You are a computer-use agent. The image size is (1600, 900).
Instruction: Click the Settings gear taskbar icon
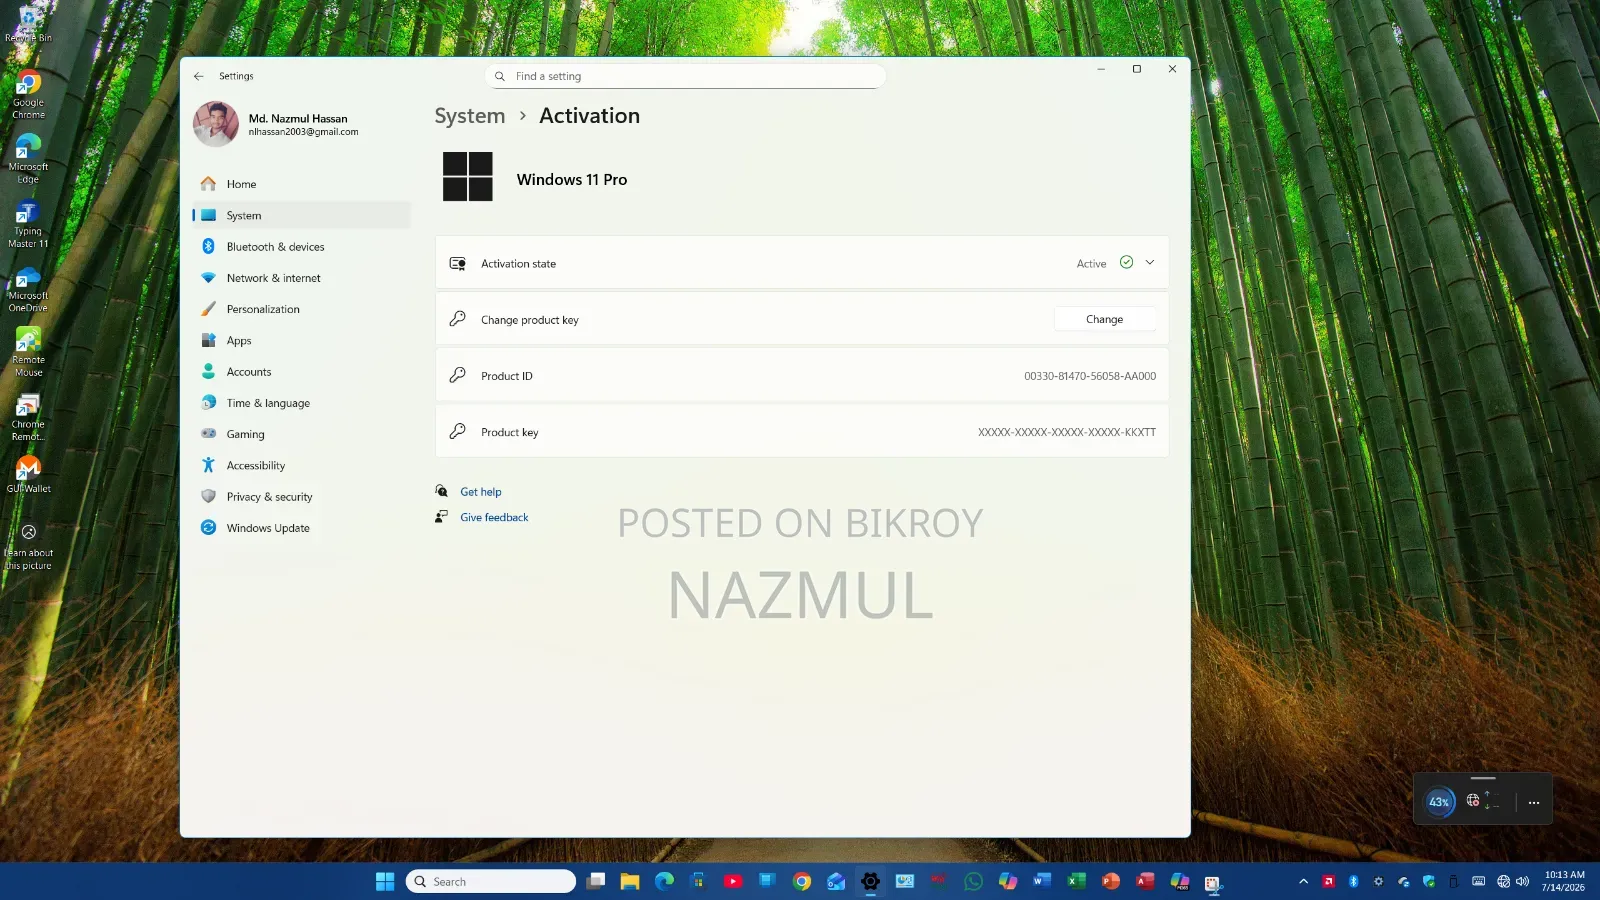tap(871, 881)
